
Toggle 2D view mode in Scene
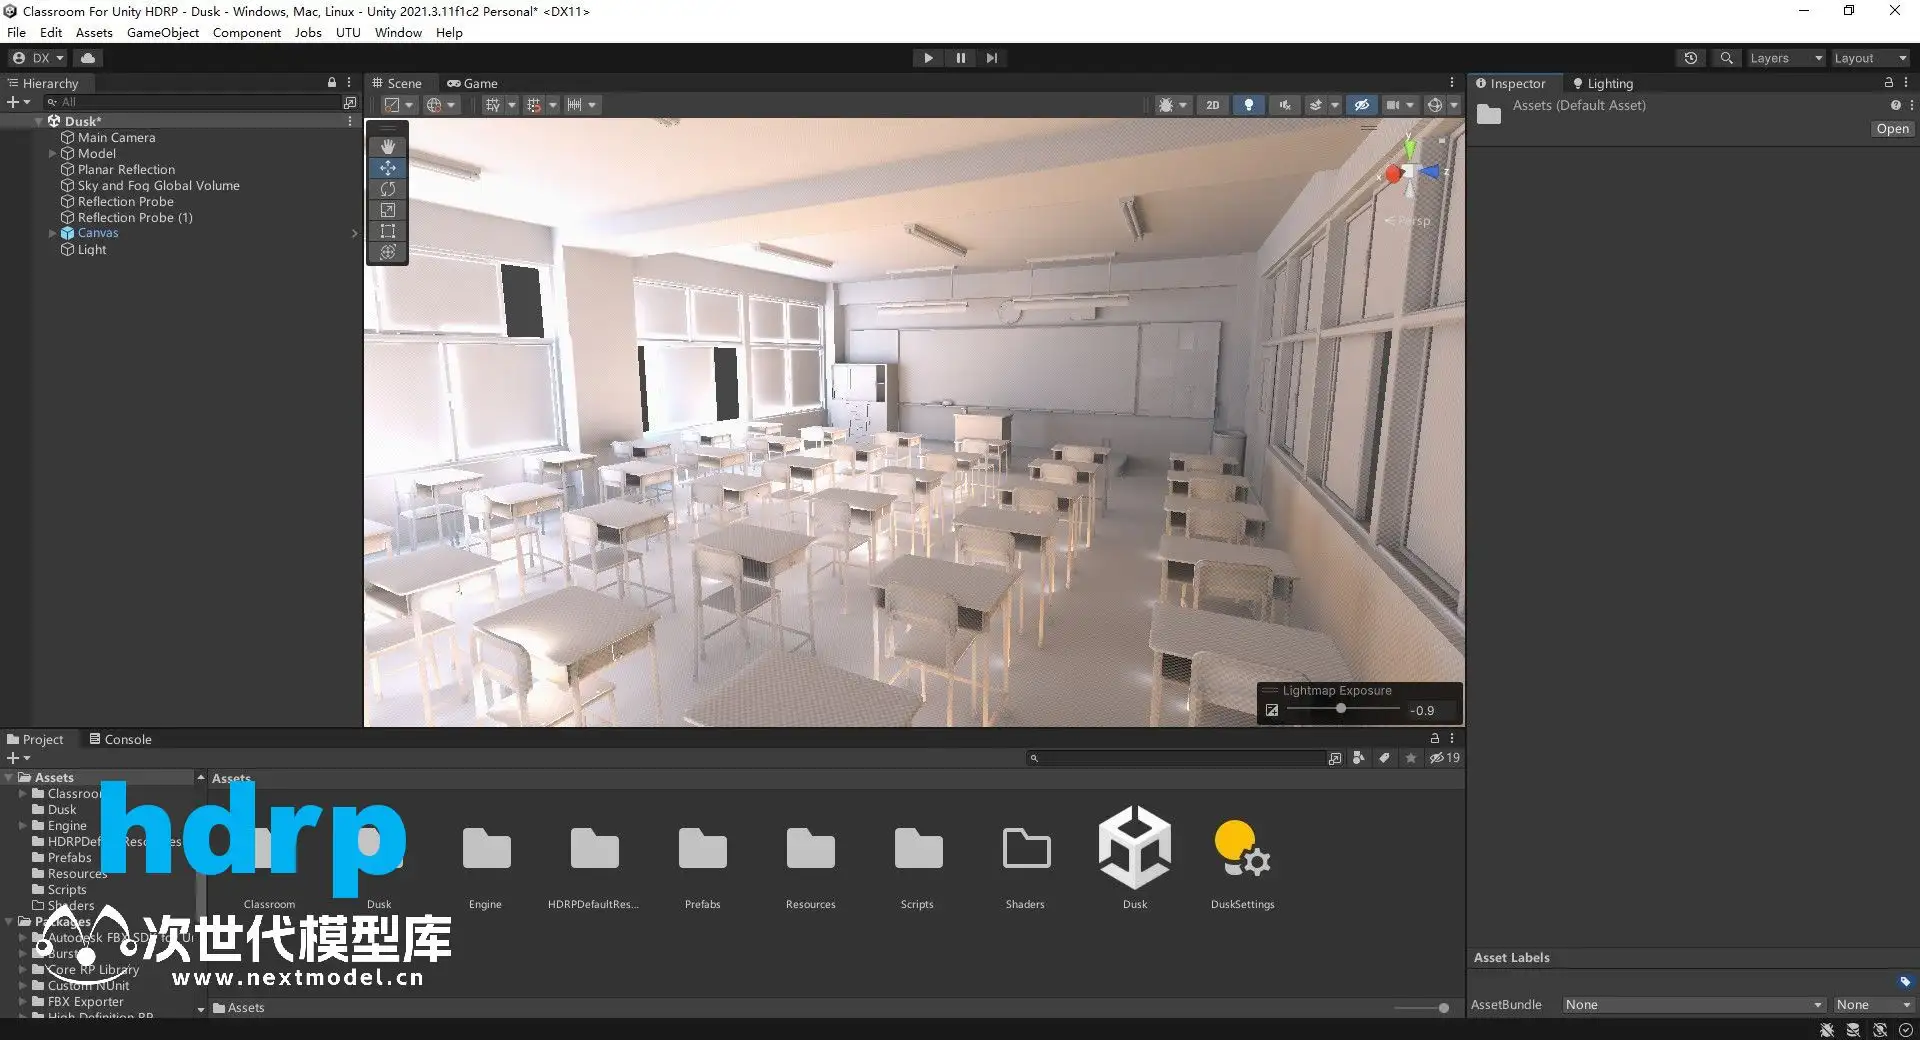point(1212,105)
